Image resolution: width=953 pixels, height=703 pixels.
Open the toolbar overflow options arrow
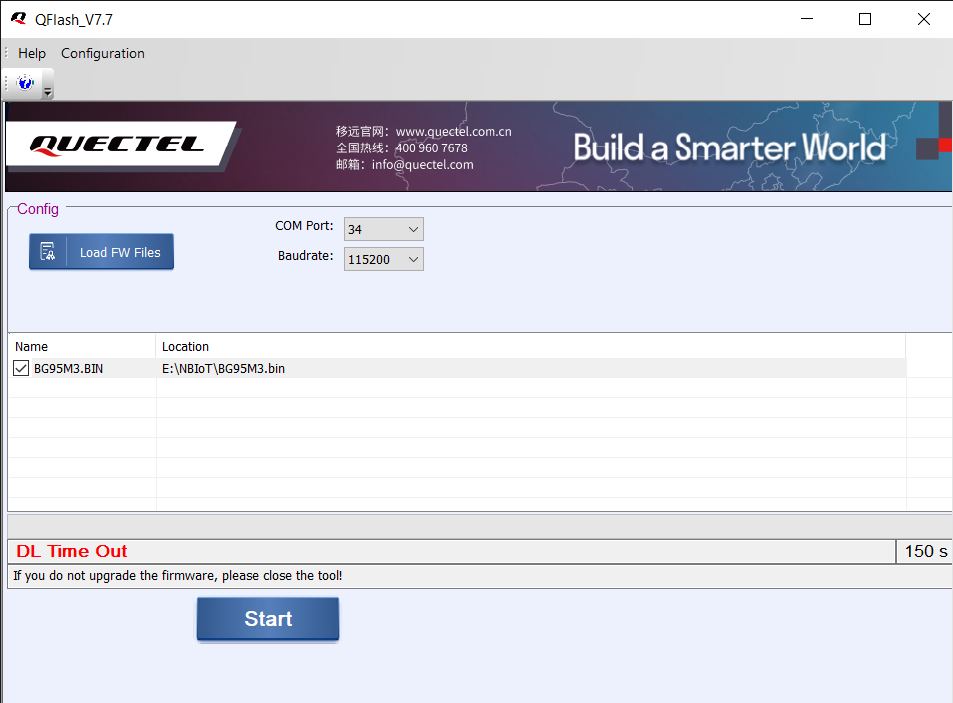coord(47,91)
